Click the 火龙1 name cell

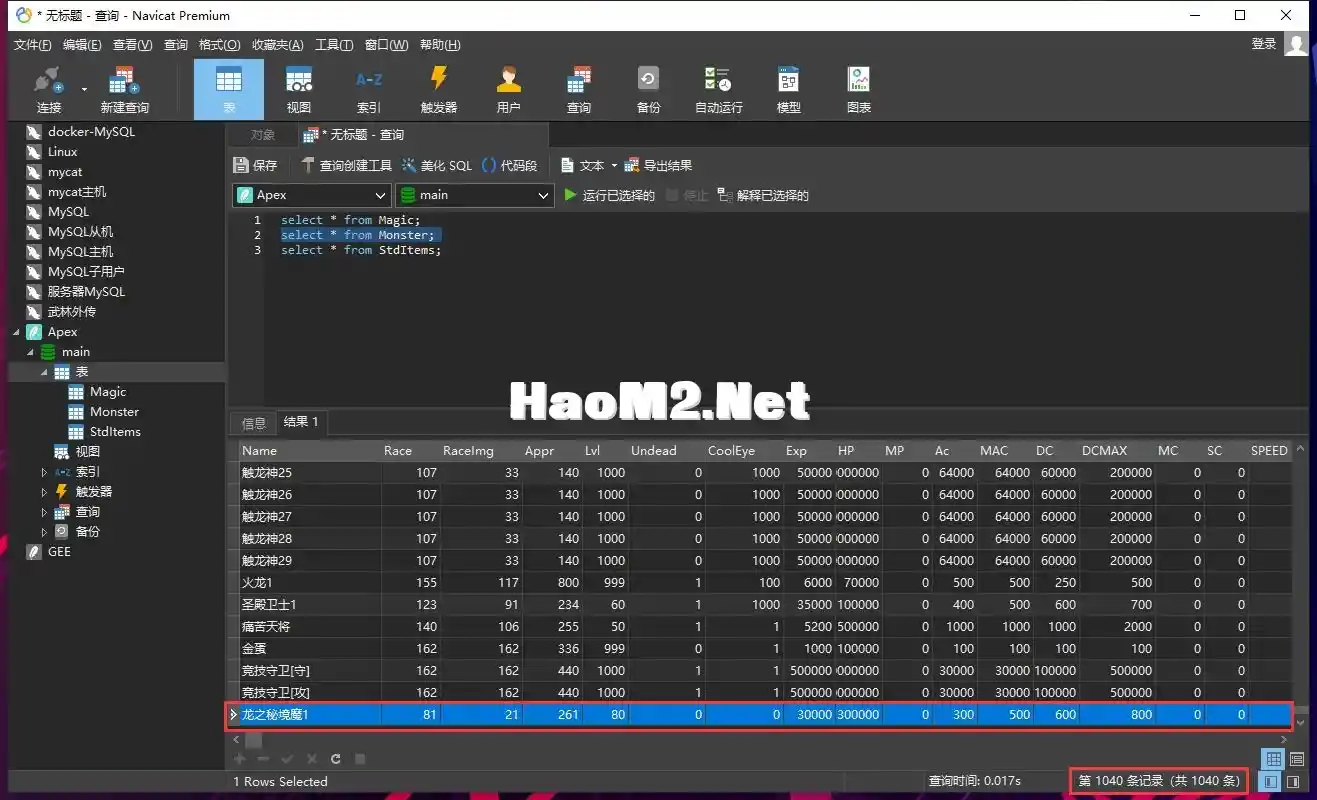[308, 582]
